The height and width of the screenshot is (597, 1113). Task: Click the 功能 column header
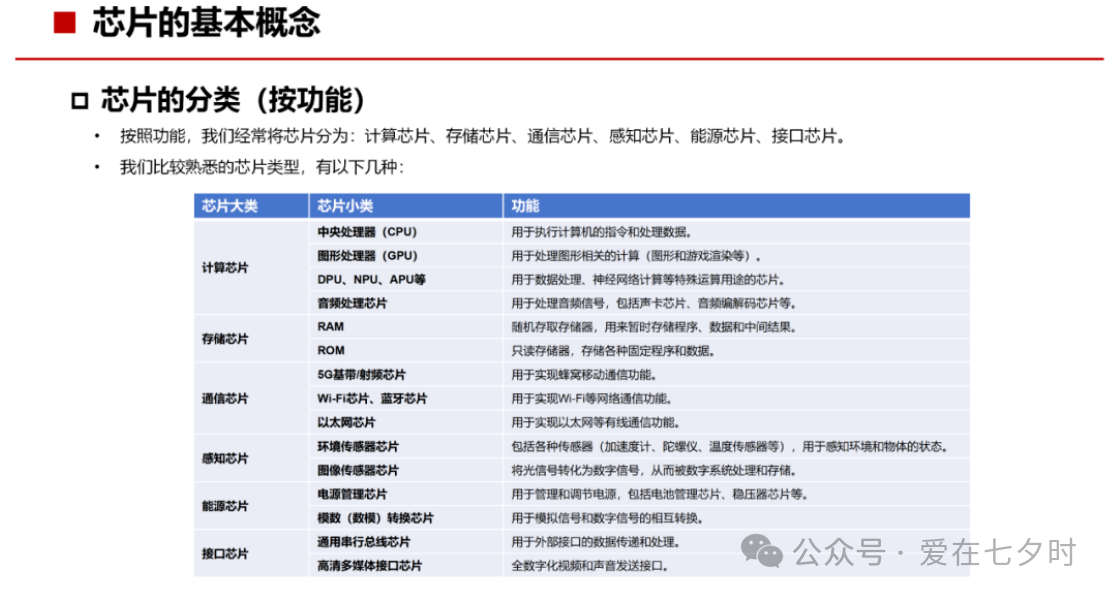pos(526,206)
